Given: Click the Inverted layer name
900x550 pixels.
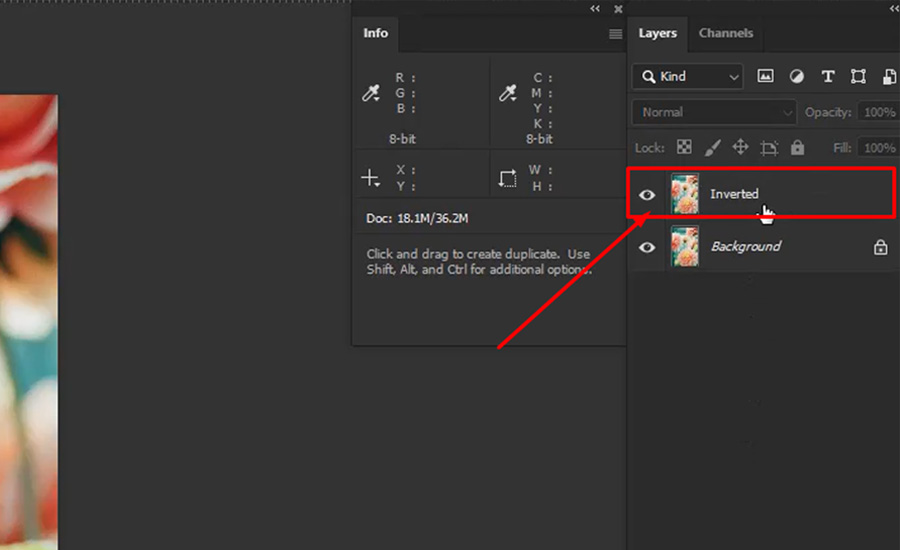Looking at the screenshot, I should pyautogui.click(x=734, y=194).
